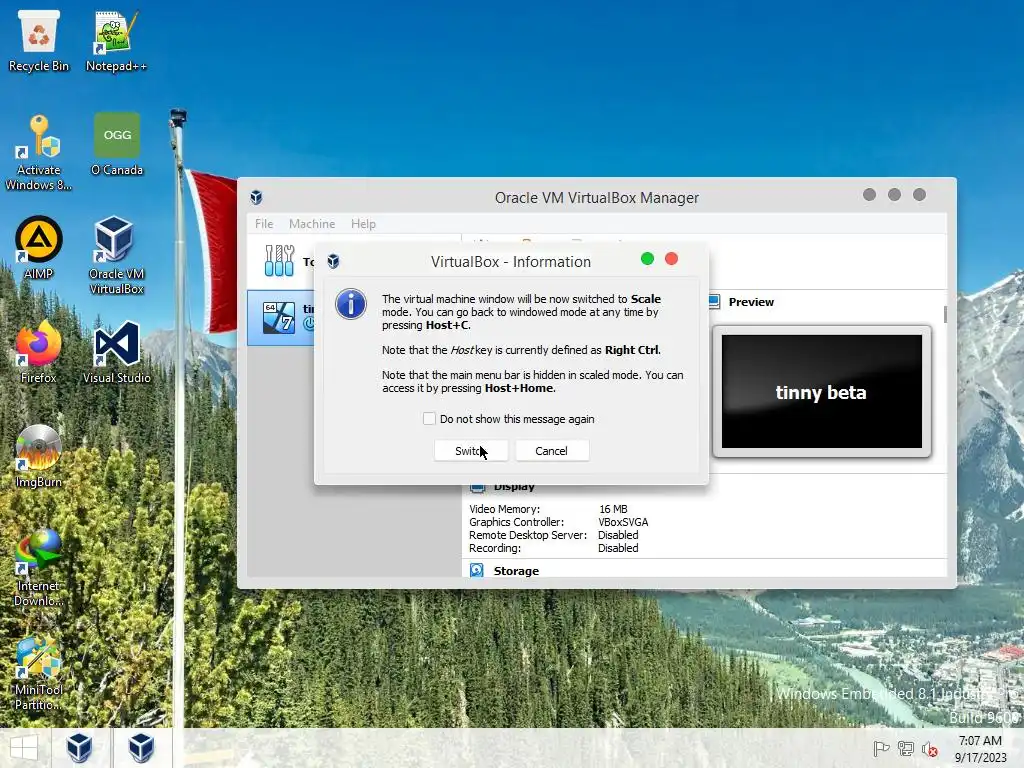Image resolution: width=1024 pixels, height=768 pixels.
Task: Click the Preview section header
Action: tap(751, 302)
